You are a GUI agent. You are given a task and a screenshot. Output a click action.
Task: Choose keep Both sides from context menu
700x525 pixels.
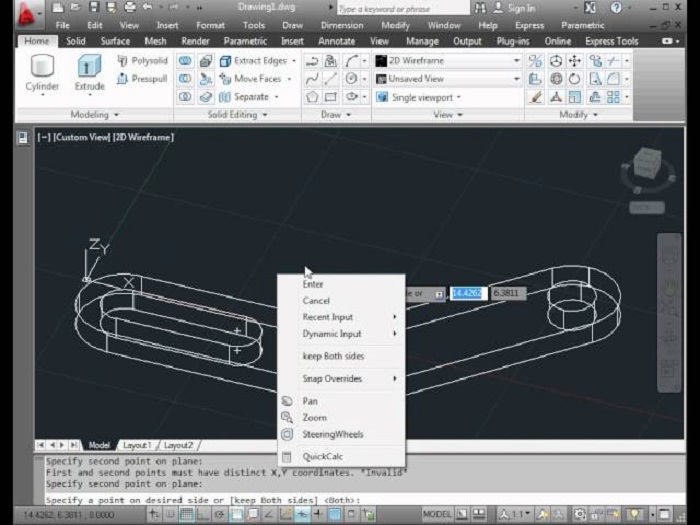[333, 356]
